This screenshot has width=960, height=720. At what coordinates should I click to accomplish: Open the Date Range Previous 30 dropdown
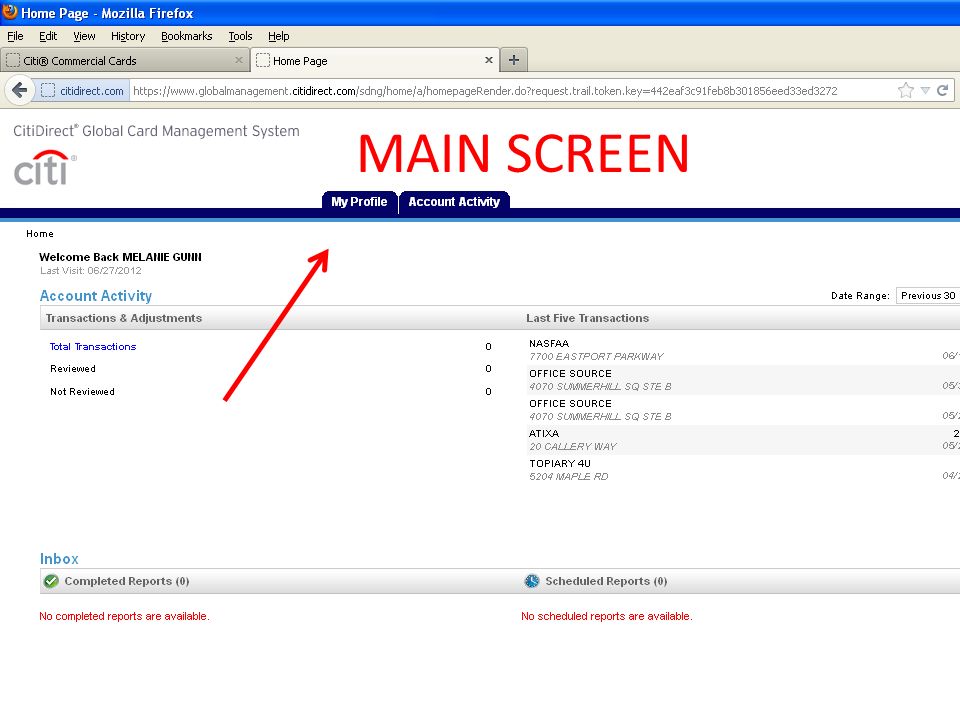(x=928, y=296)
